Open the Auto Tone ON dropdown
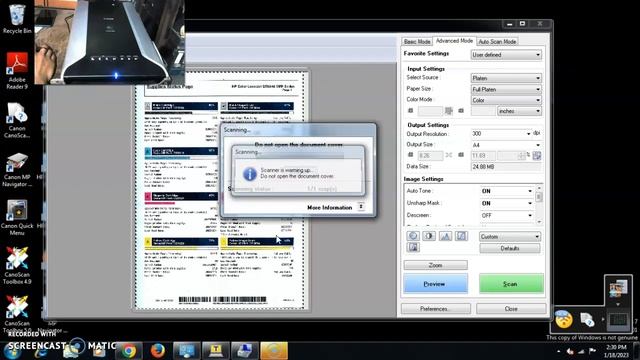640x360 pixels. coord(507,191)
